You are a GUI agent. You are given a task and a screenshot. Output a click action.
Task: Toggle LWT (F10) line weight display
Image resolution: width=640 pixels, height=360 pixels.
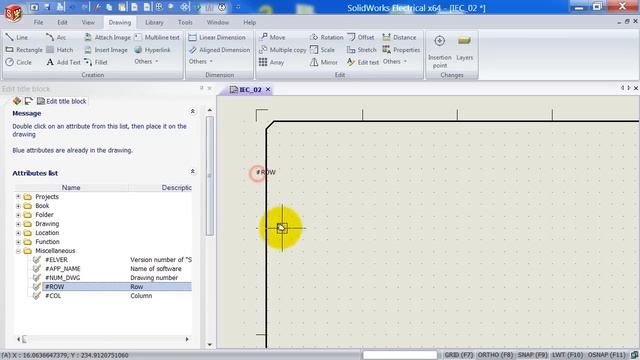point(567,355)
